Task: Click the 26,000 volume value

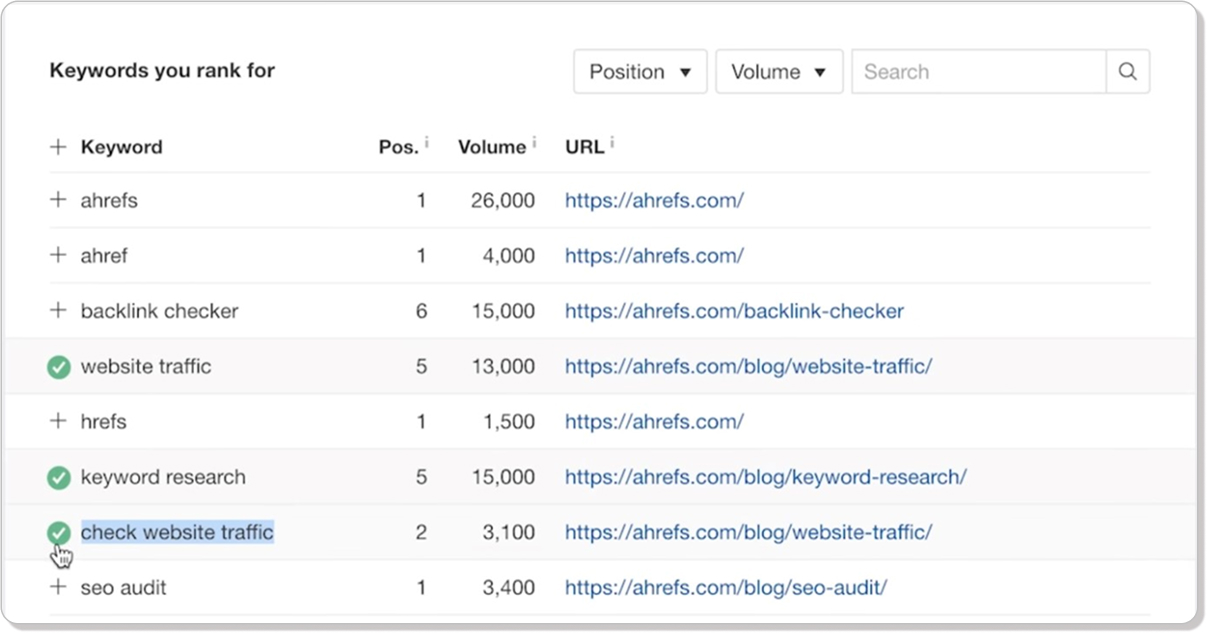Action: (503, 200)
